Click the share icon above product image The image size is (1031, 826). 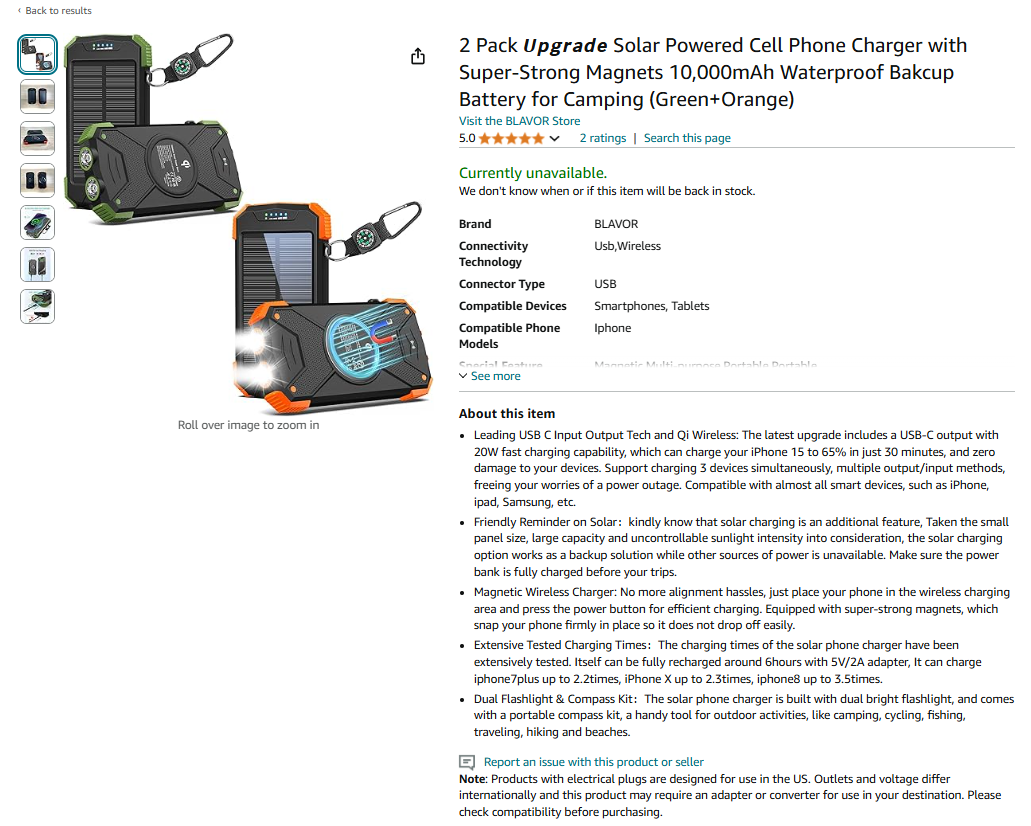click(418, 57)
